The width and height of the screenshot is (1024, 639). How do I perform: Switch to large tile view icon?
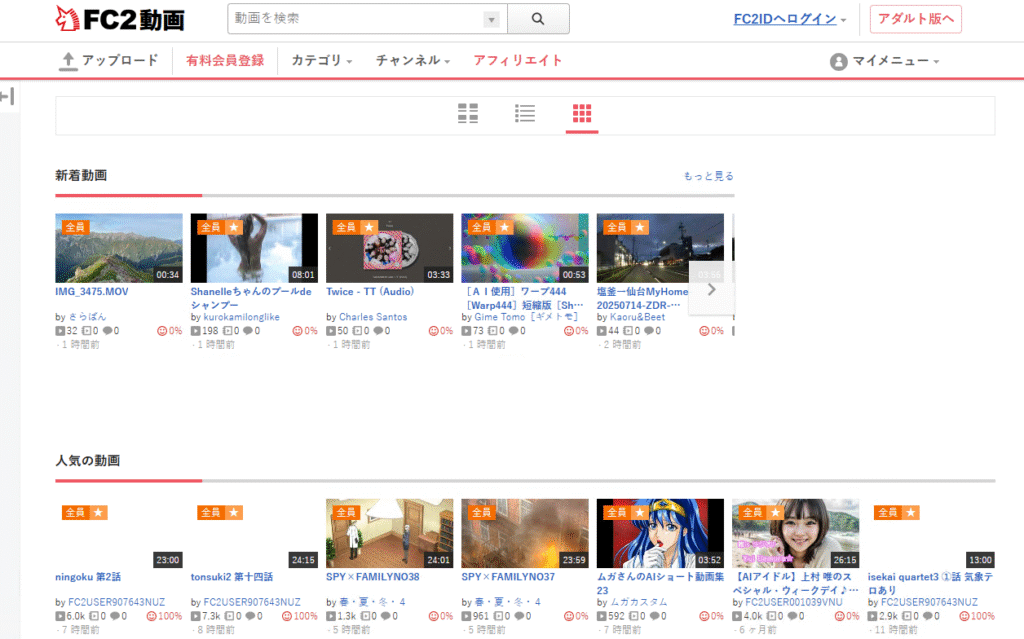click(x=468, y=114)
